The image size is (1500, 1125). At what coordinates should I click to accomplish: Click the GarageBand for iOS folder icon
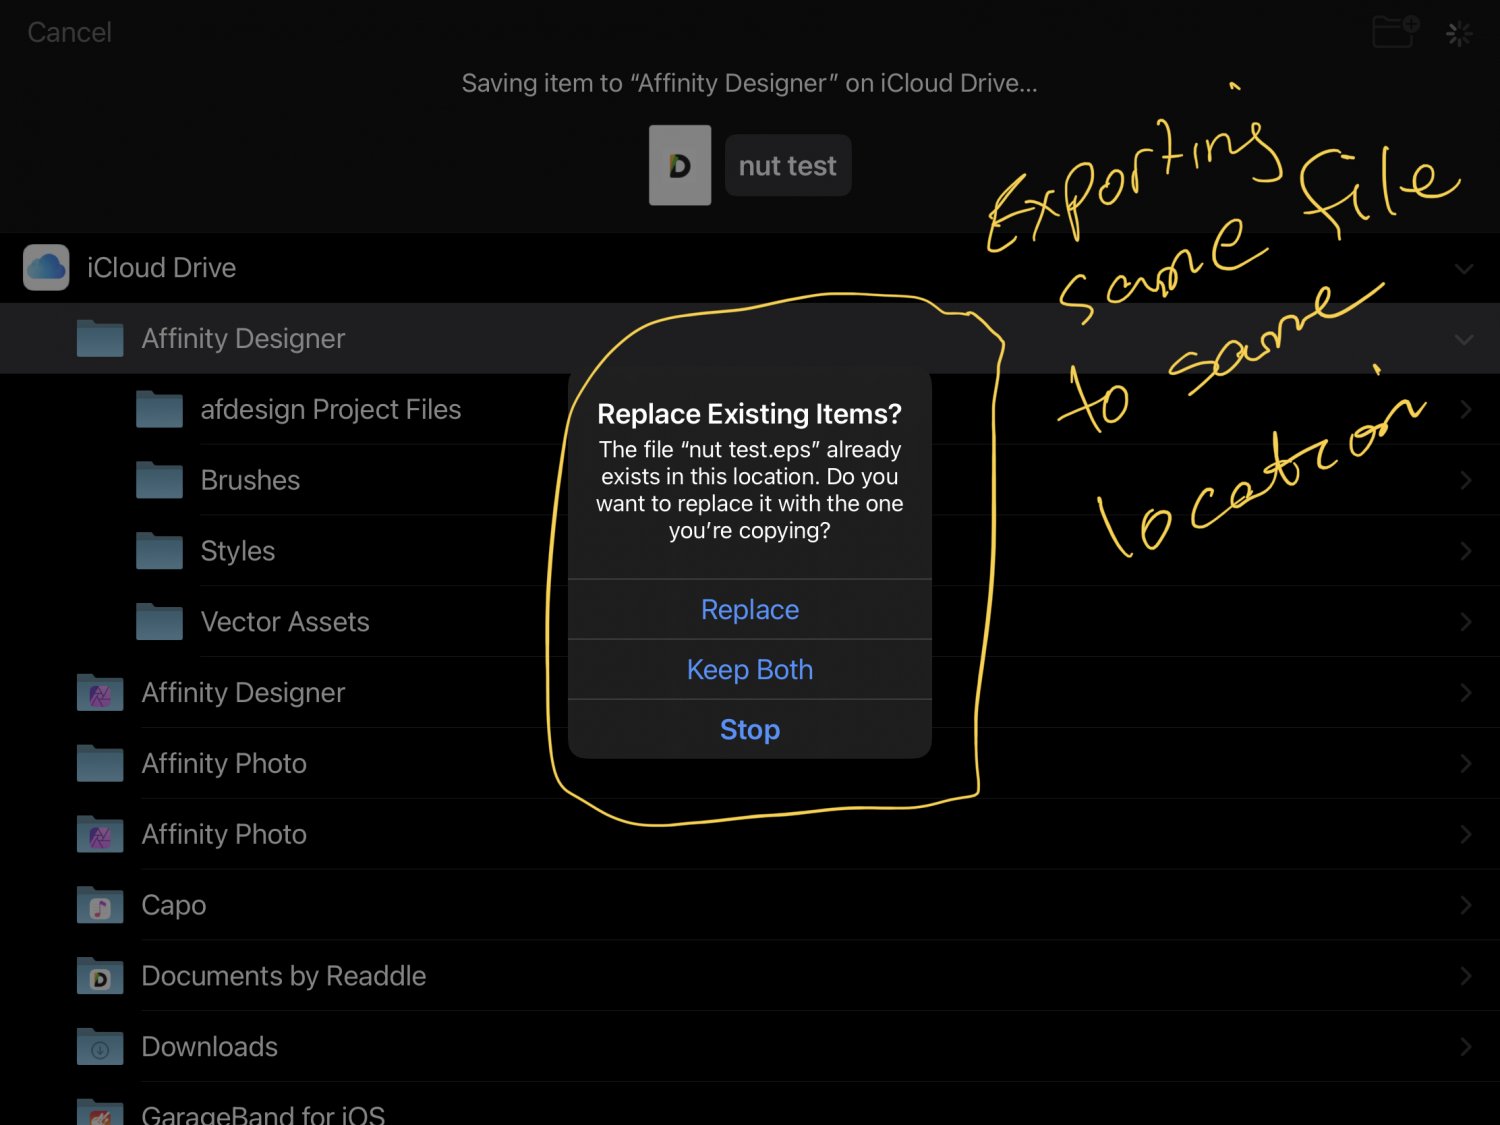pos(98,1112)
